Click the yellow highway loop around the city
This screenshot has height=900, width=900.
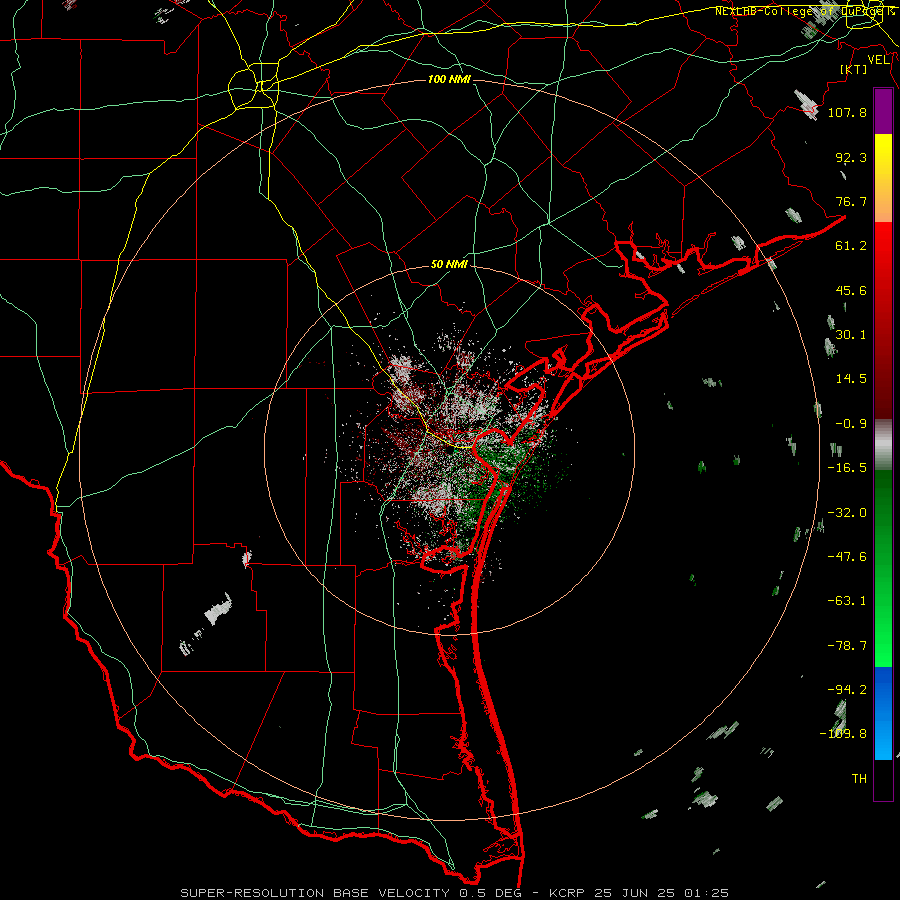(254, 87)
